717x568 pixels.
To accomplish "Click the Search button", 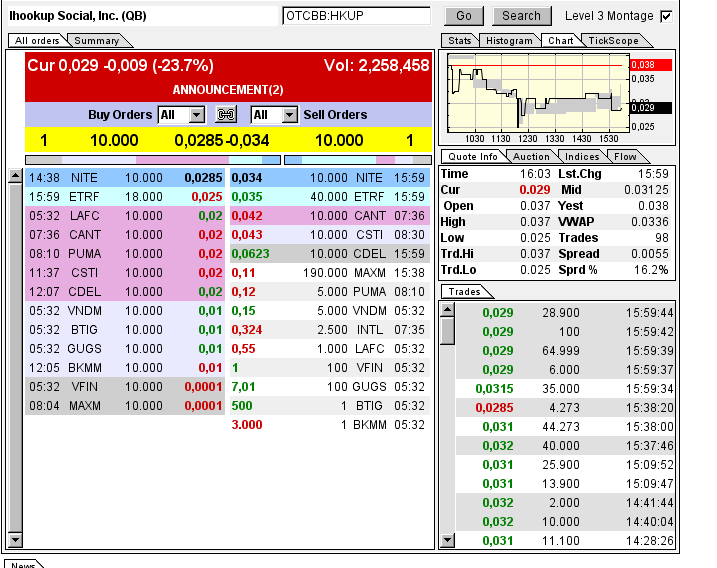I will click(x=521, y=16).
